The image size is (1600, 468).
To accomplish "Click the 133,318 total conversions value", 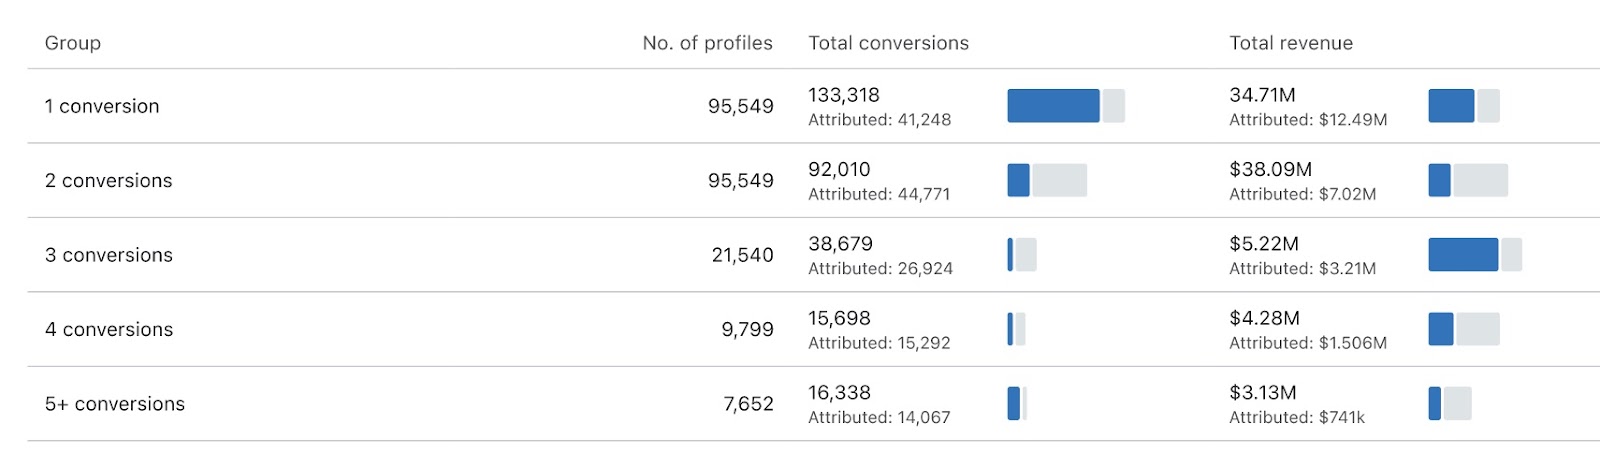I will coord(844,95).
